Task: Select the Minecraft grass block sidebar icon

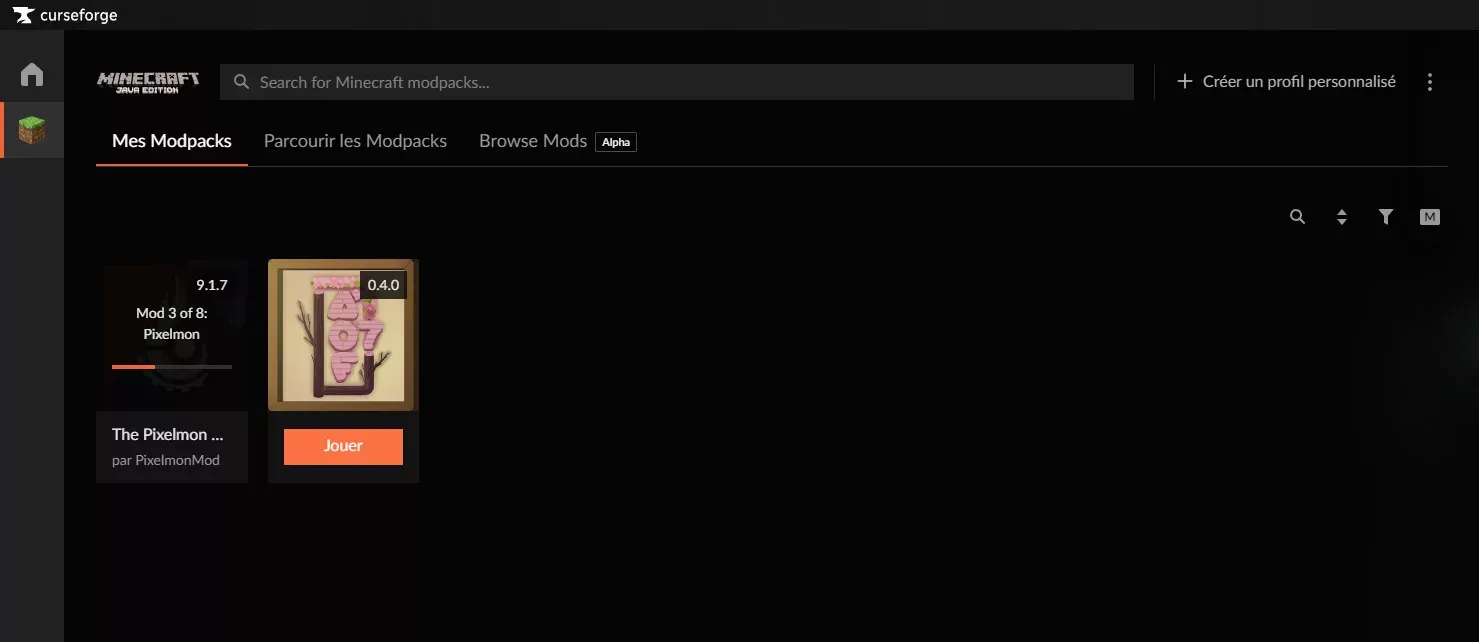Action: tap(32, 130)
